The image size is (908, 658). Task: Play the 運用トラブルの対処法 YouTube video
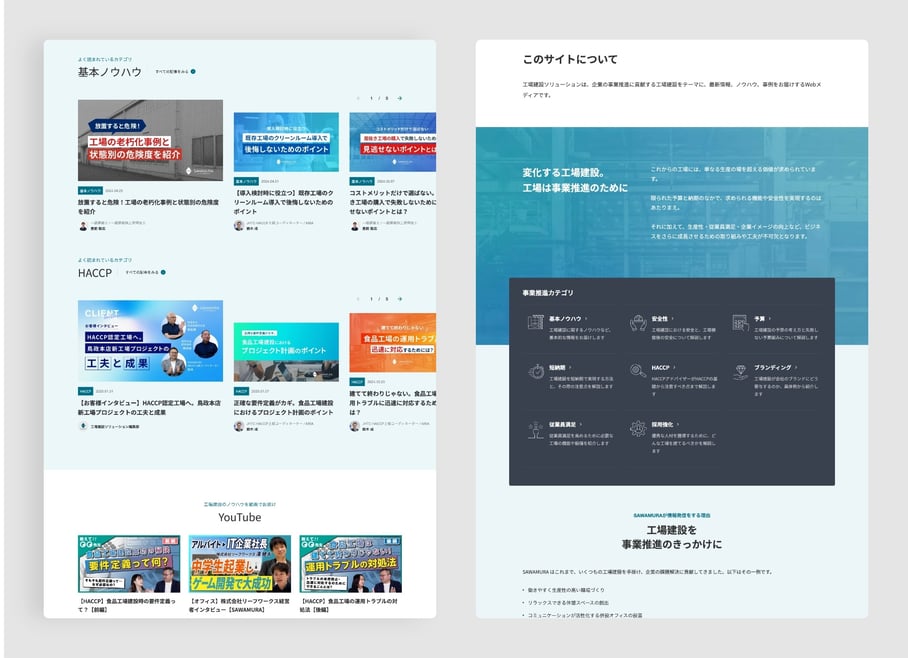[x=350, y=564]
